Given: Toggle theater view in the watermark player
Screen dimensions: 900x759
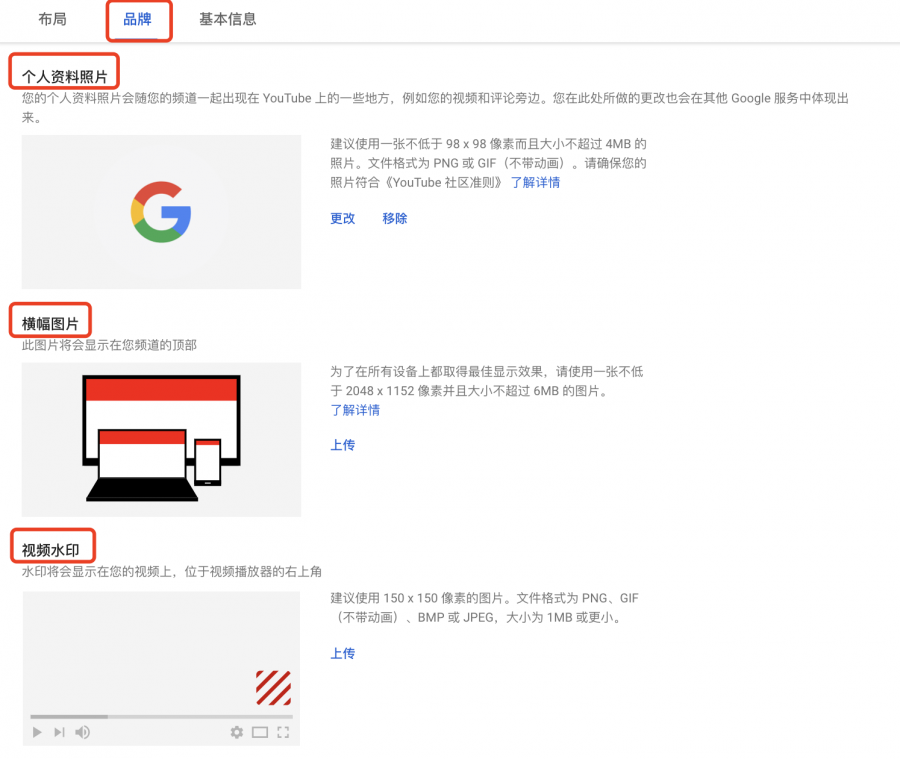Looking at the screenshot, I should pos(260,732).
